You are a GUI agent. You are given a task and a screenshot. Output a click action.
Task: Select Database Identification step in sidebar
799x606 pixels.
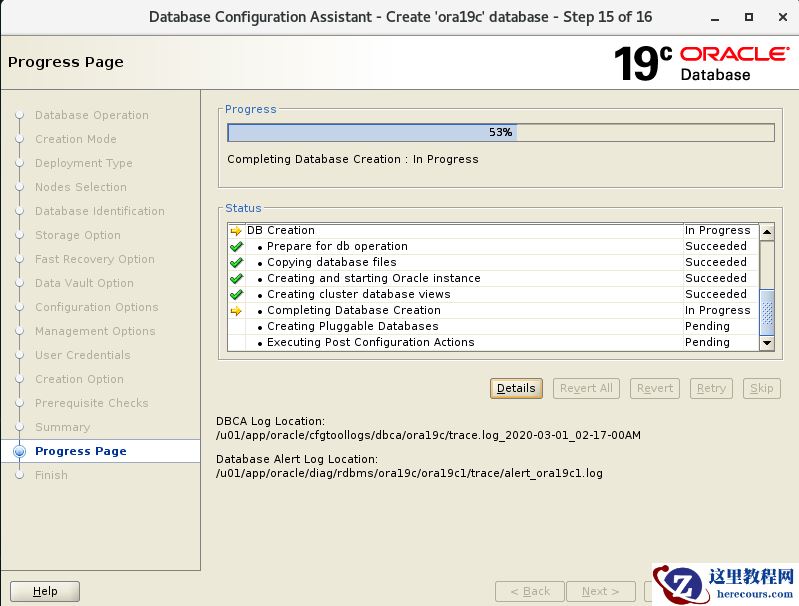tap(99, 211)
